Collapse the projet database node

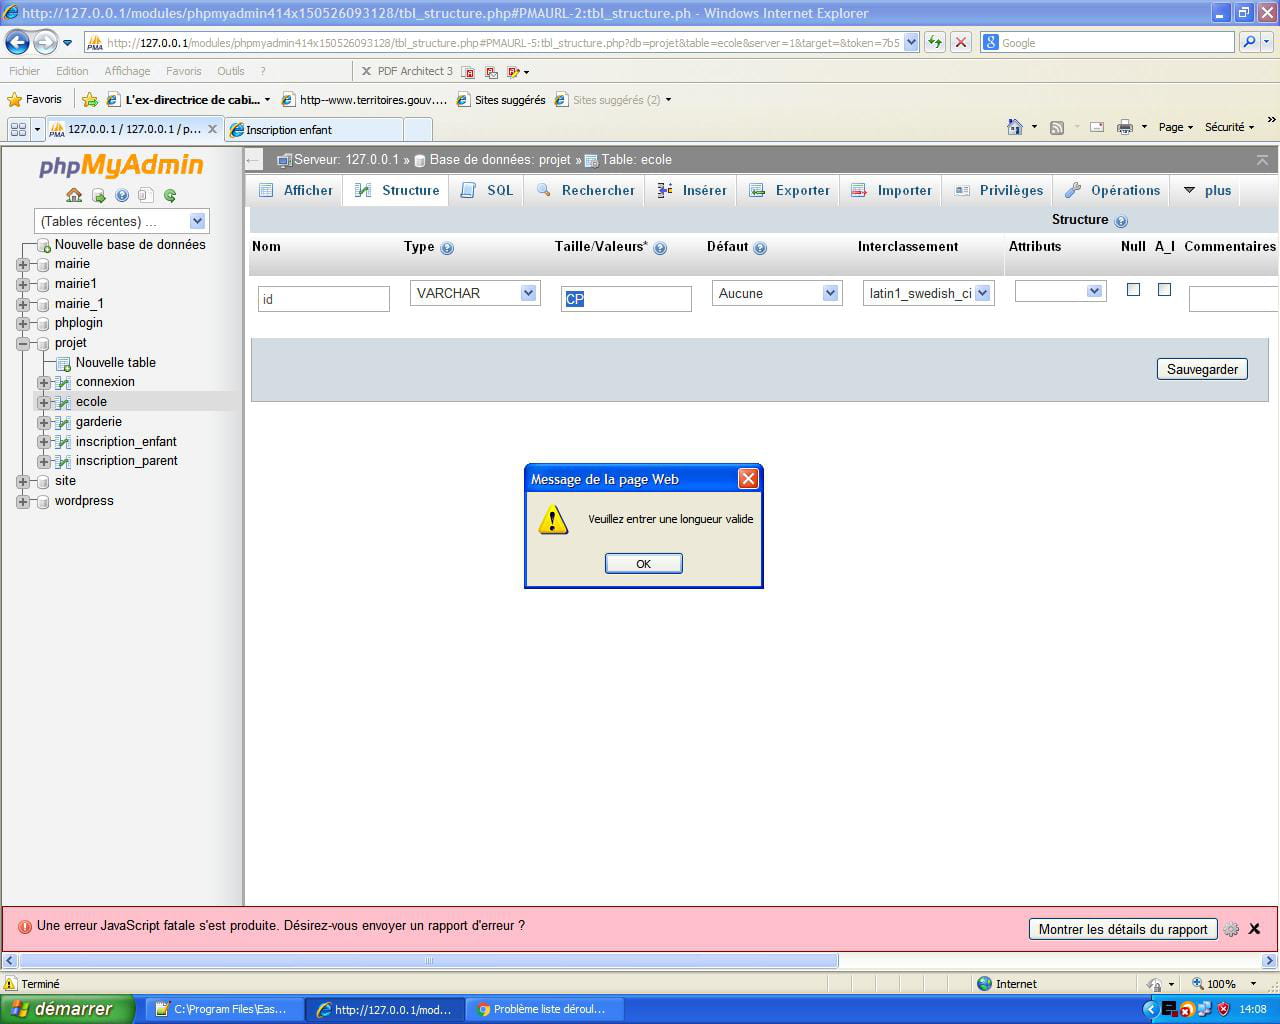(x=23, y=344)
